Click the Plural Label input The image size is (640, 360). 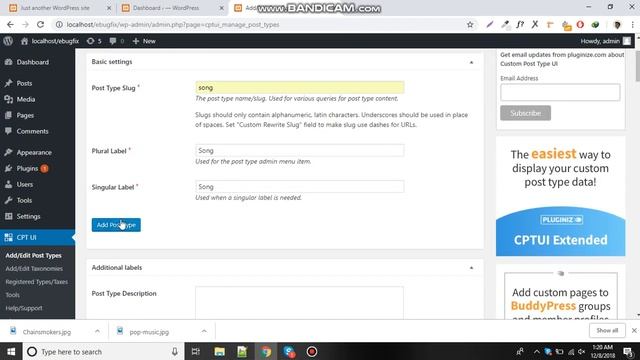(300, 151)
